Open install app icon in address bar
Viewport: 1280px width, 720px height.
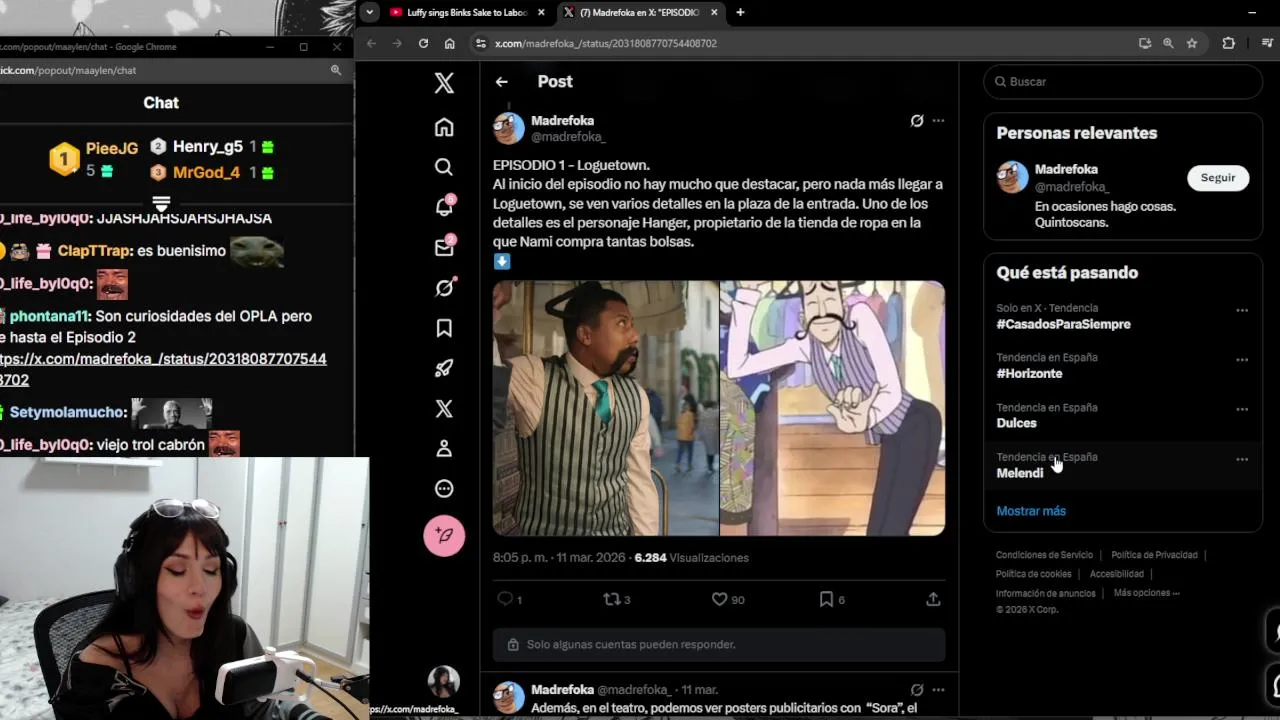1145,43
